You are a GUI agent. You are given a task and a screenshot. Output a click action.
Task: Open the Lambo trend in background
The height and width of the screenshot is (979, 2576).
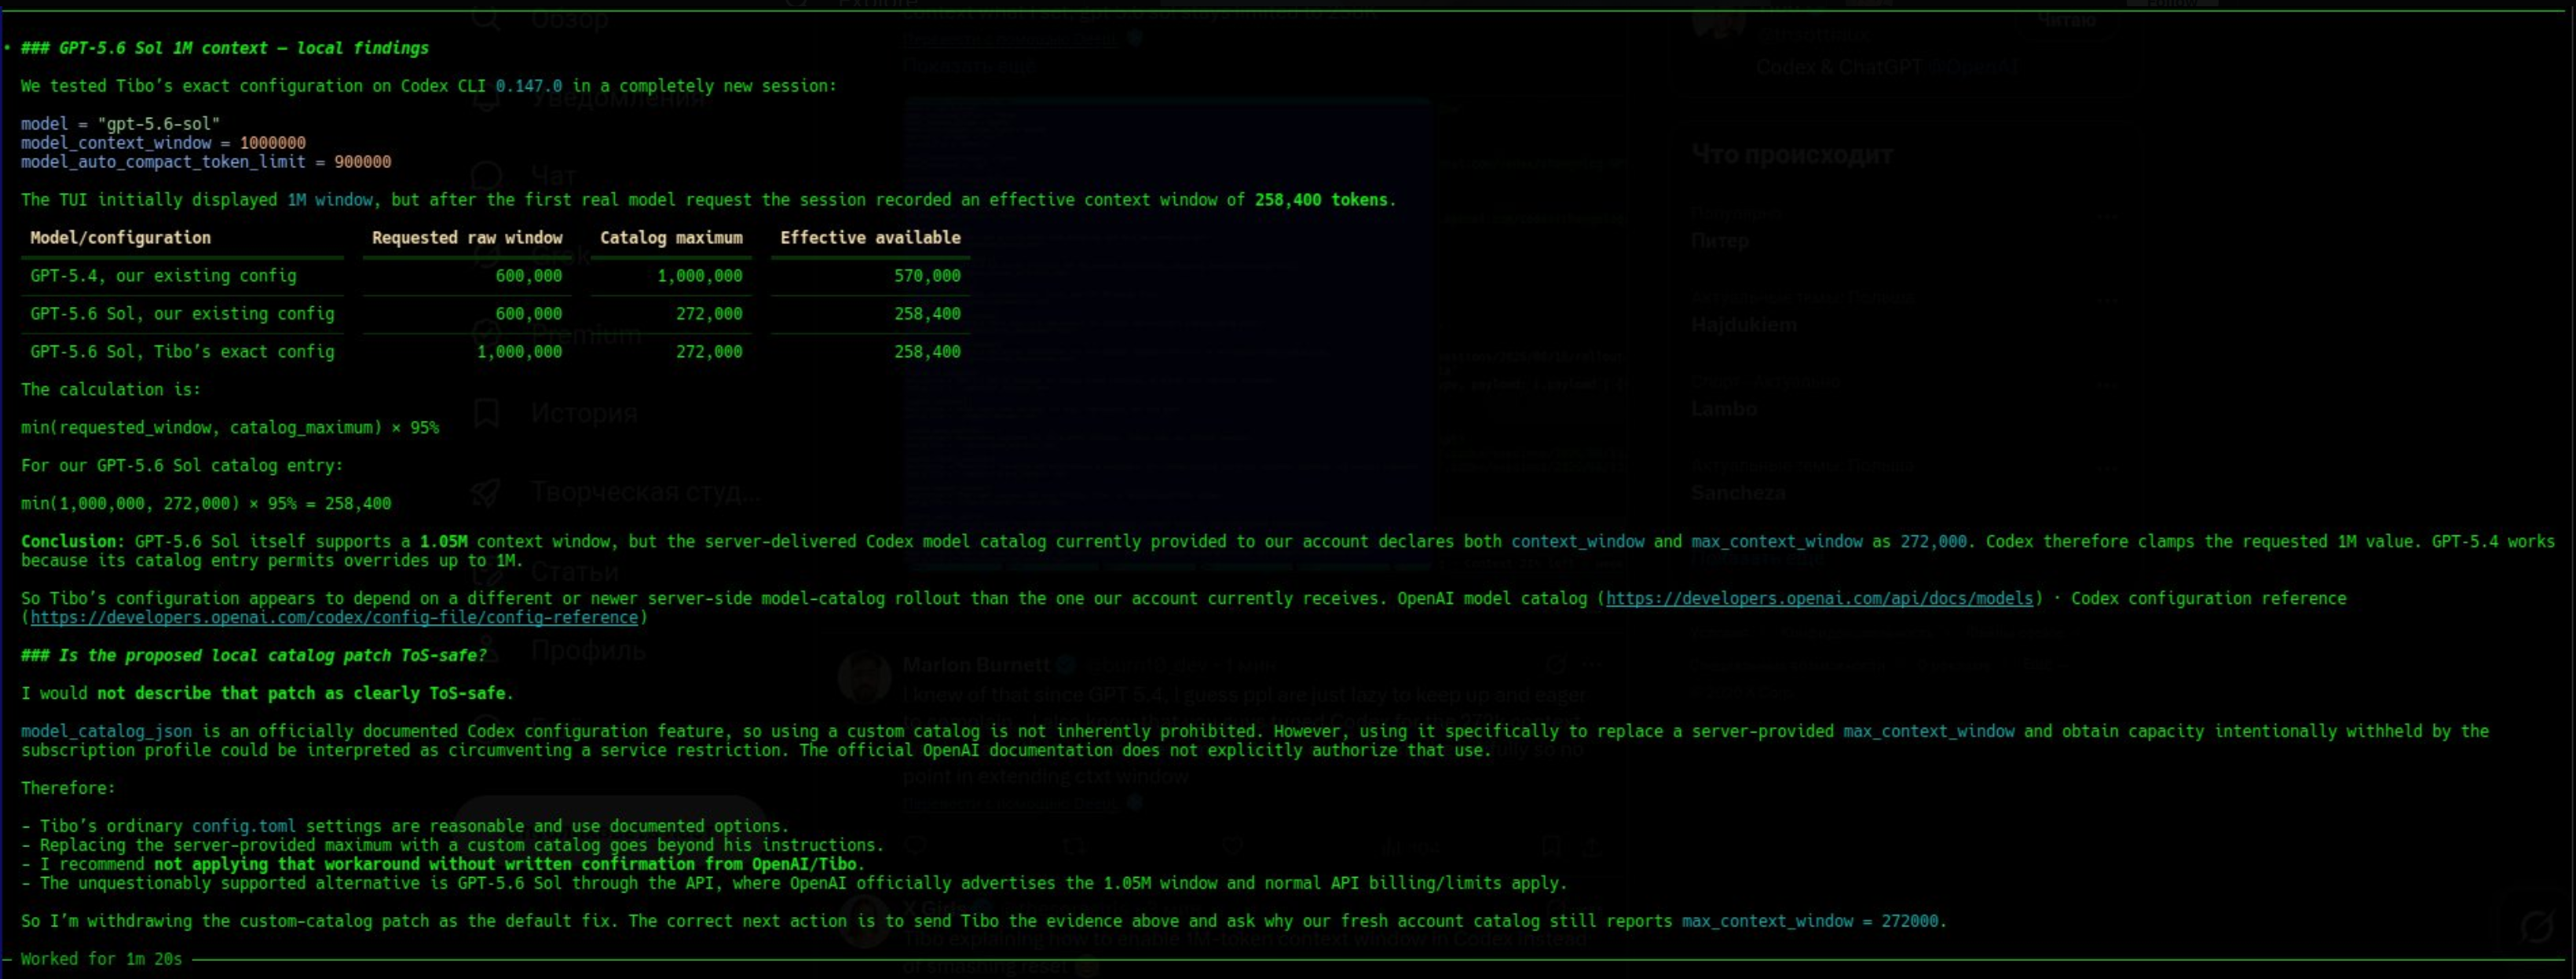1724,409
